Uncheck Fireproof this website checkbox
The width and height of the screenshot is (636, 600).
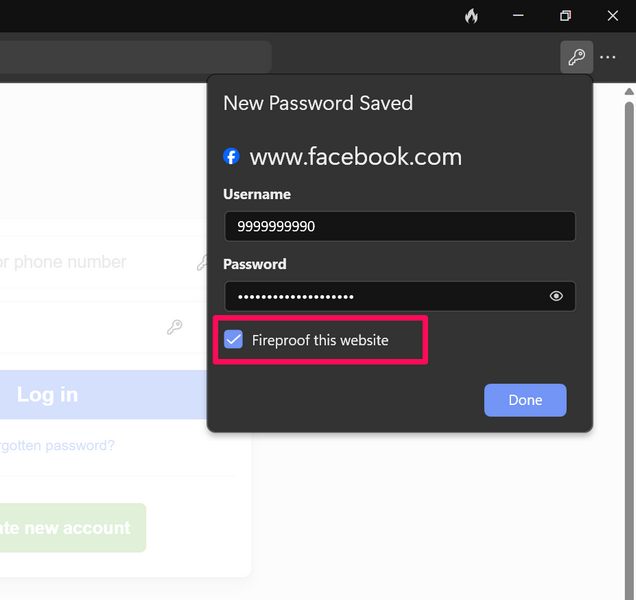tap(234, 340)
